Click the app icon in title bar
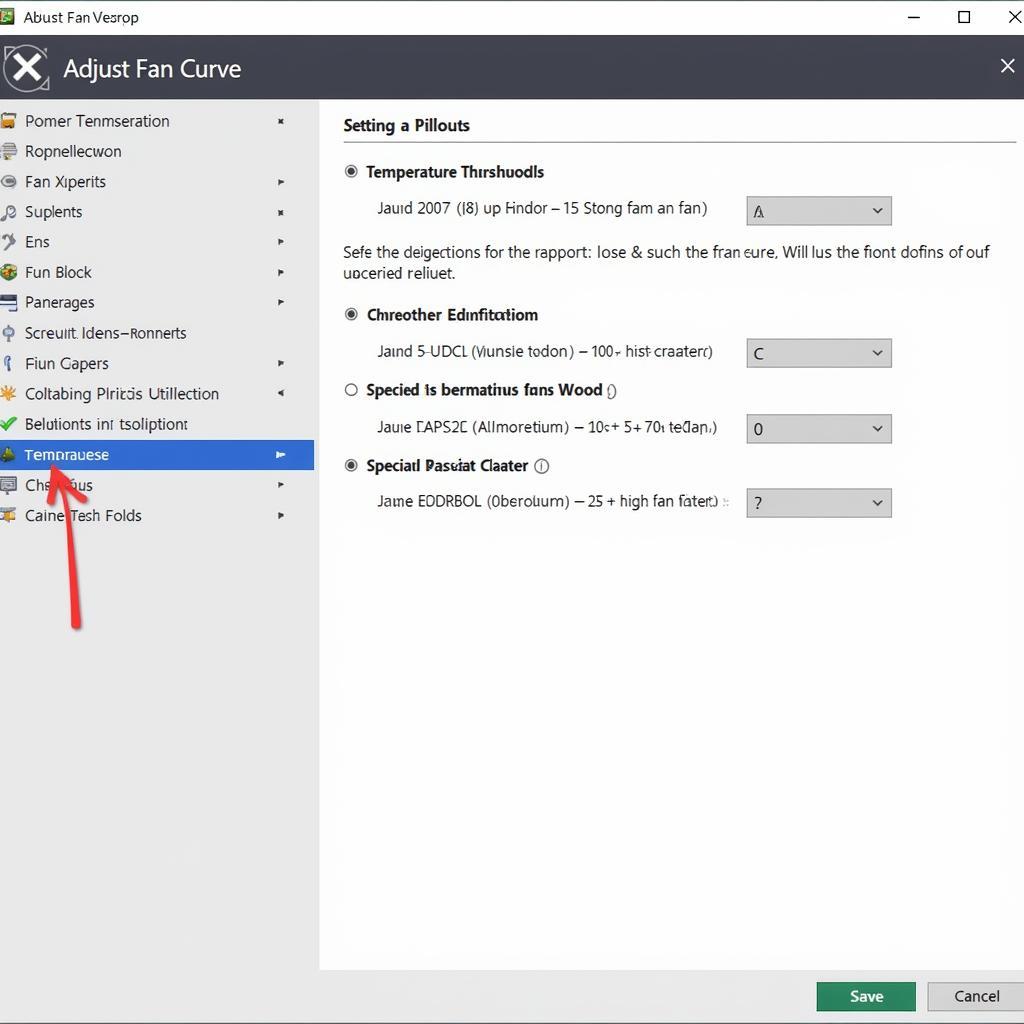Viewport: 1024px width, 1024px height. pyautogui.click(x=7, y=16)
